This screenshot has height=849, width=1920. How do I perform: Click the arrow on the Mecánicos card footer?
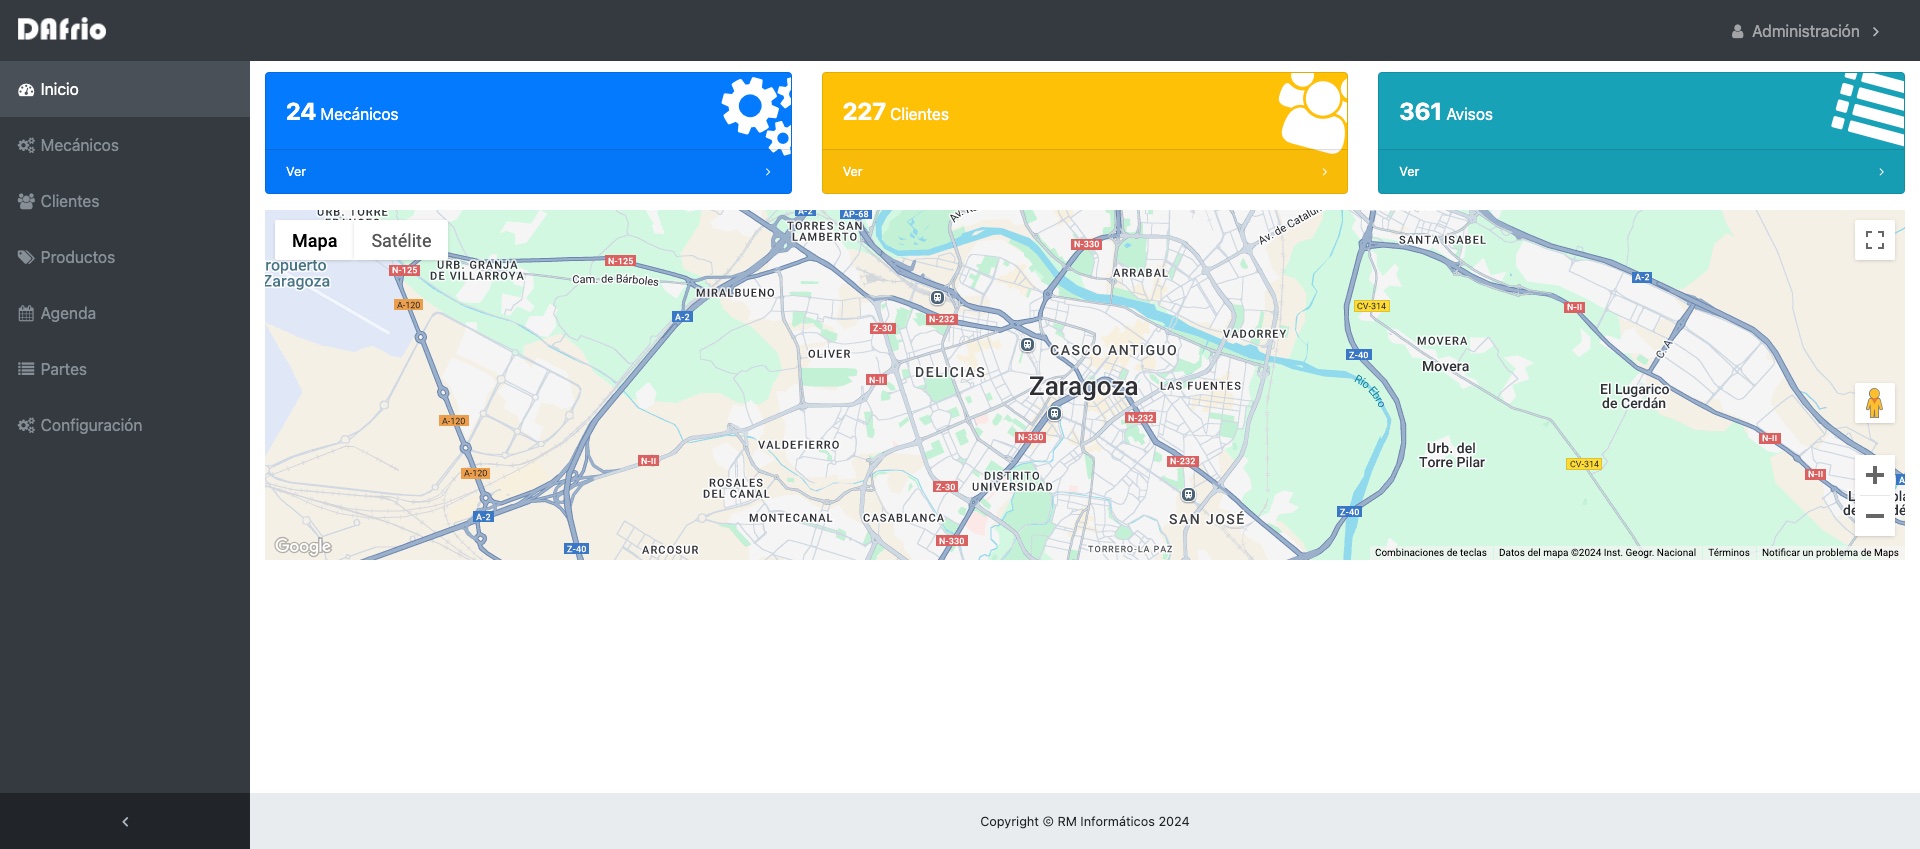coord(768,172)
